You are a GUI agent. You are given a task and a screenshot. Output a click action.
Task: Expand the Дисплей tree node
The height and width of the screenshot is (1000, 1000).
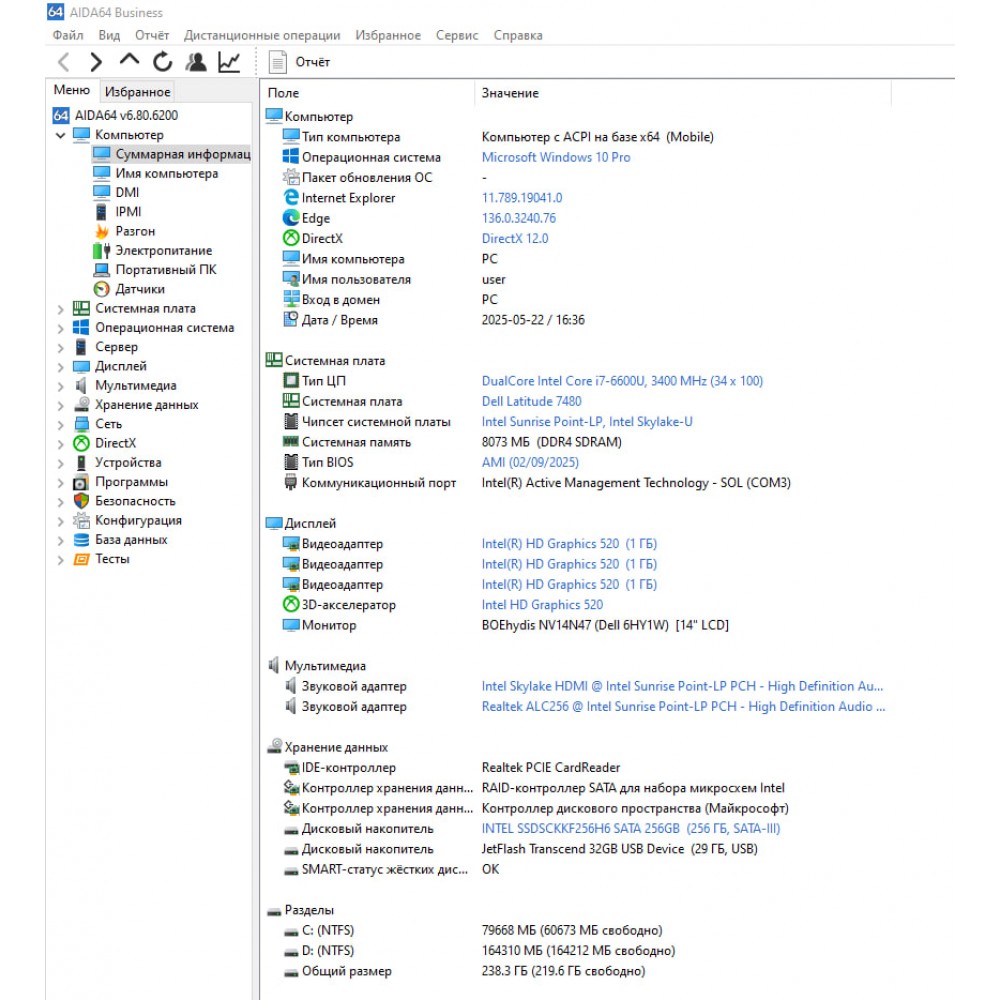click(61, 367)
